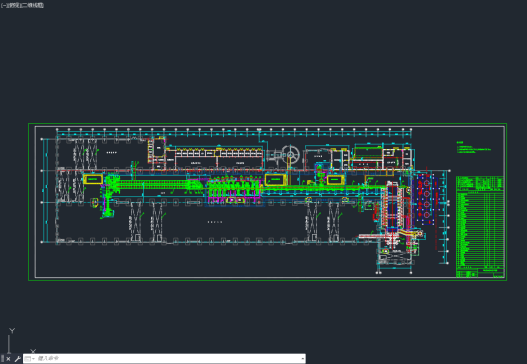Open command line customization wrench icon
The image size is (527, 364).
[17, 359]
